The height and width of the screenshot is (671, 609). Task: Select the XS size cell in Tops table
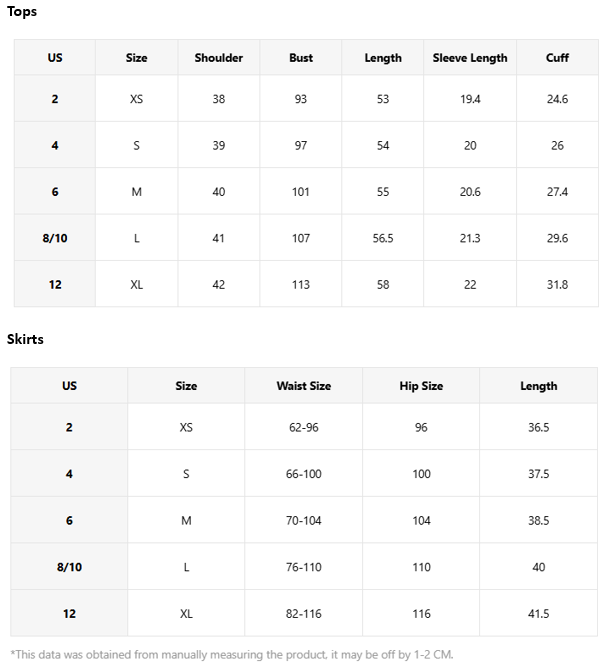(x=137, y=99)
